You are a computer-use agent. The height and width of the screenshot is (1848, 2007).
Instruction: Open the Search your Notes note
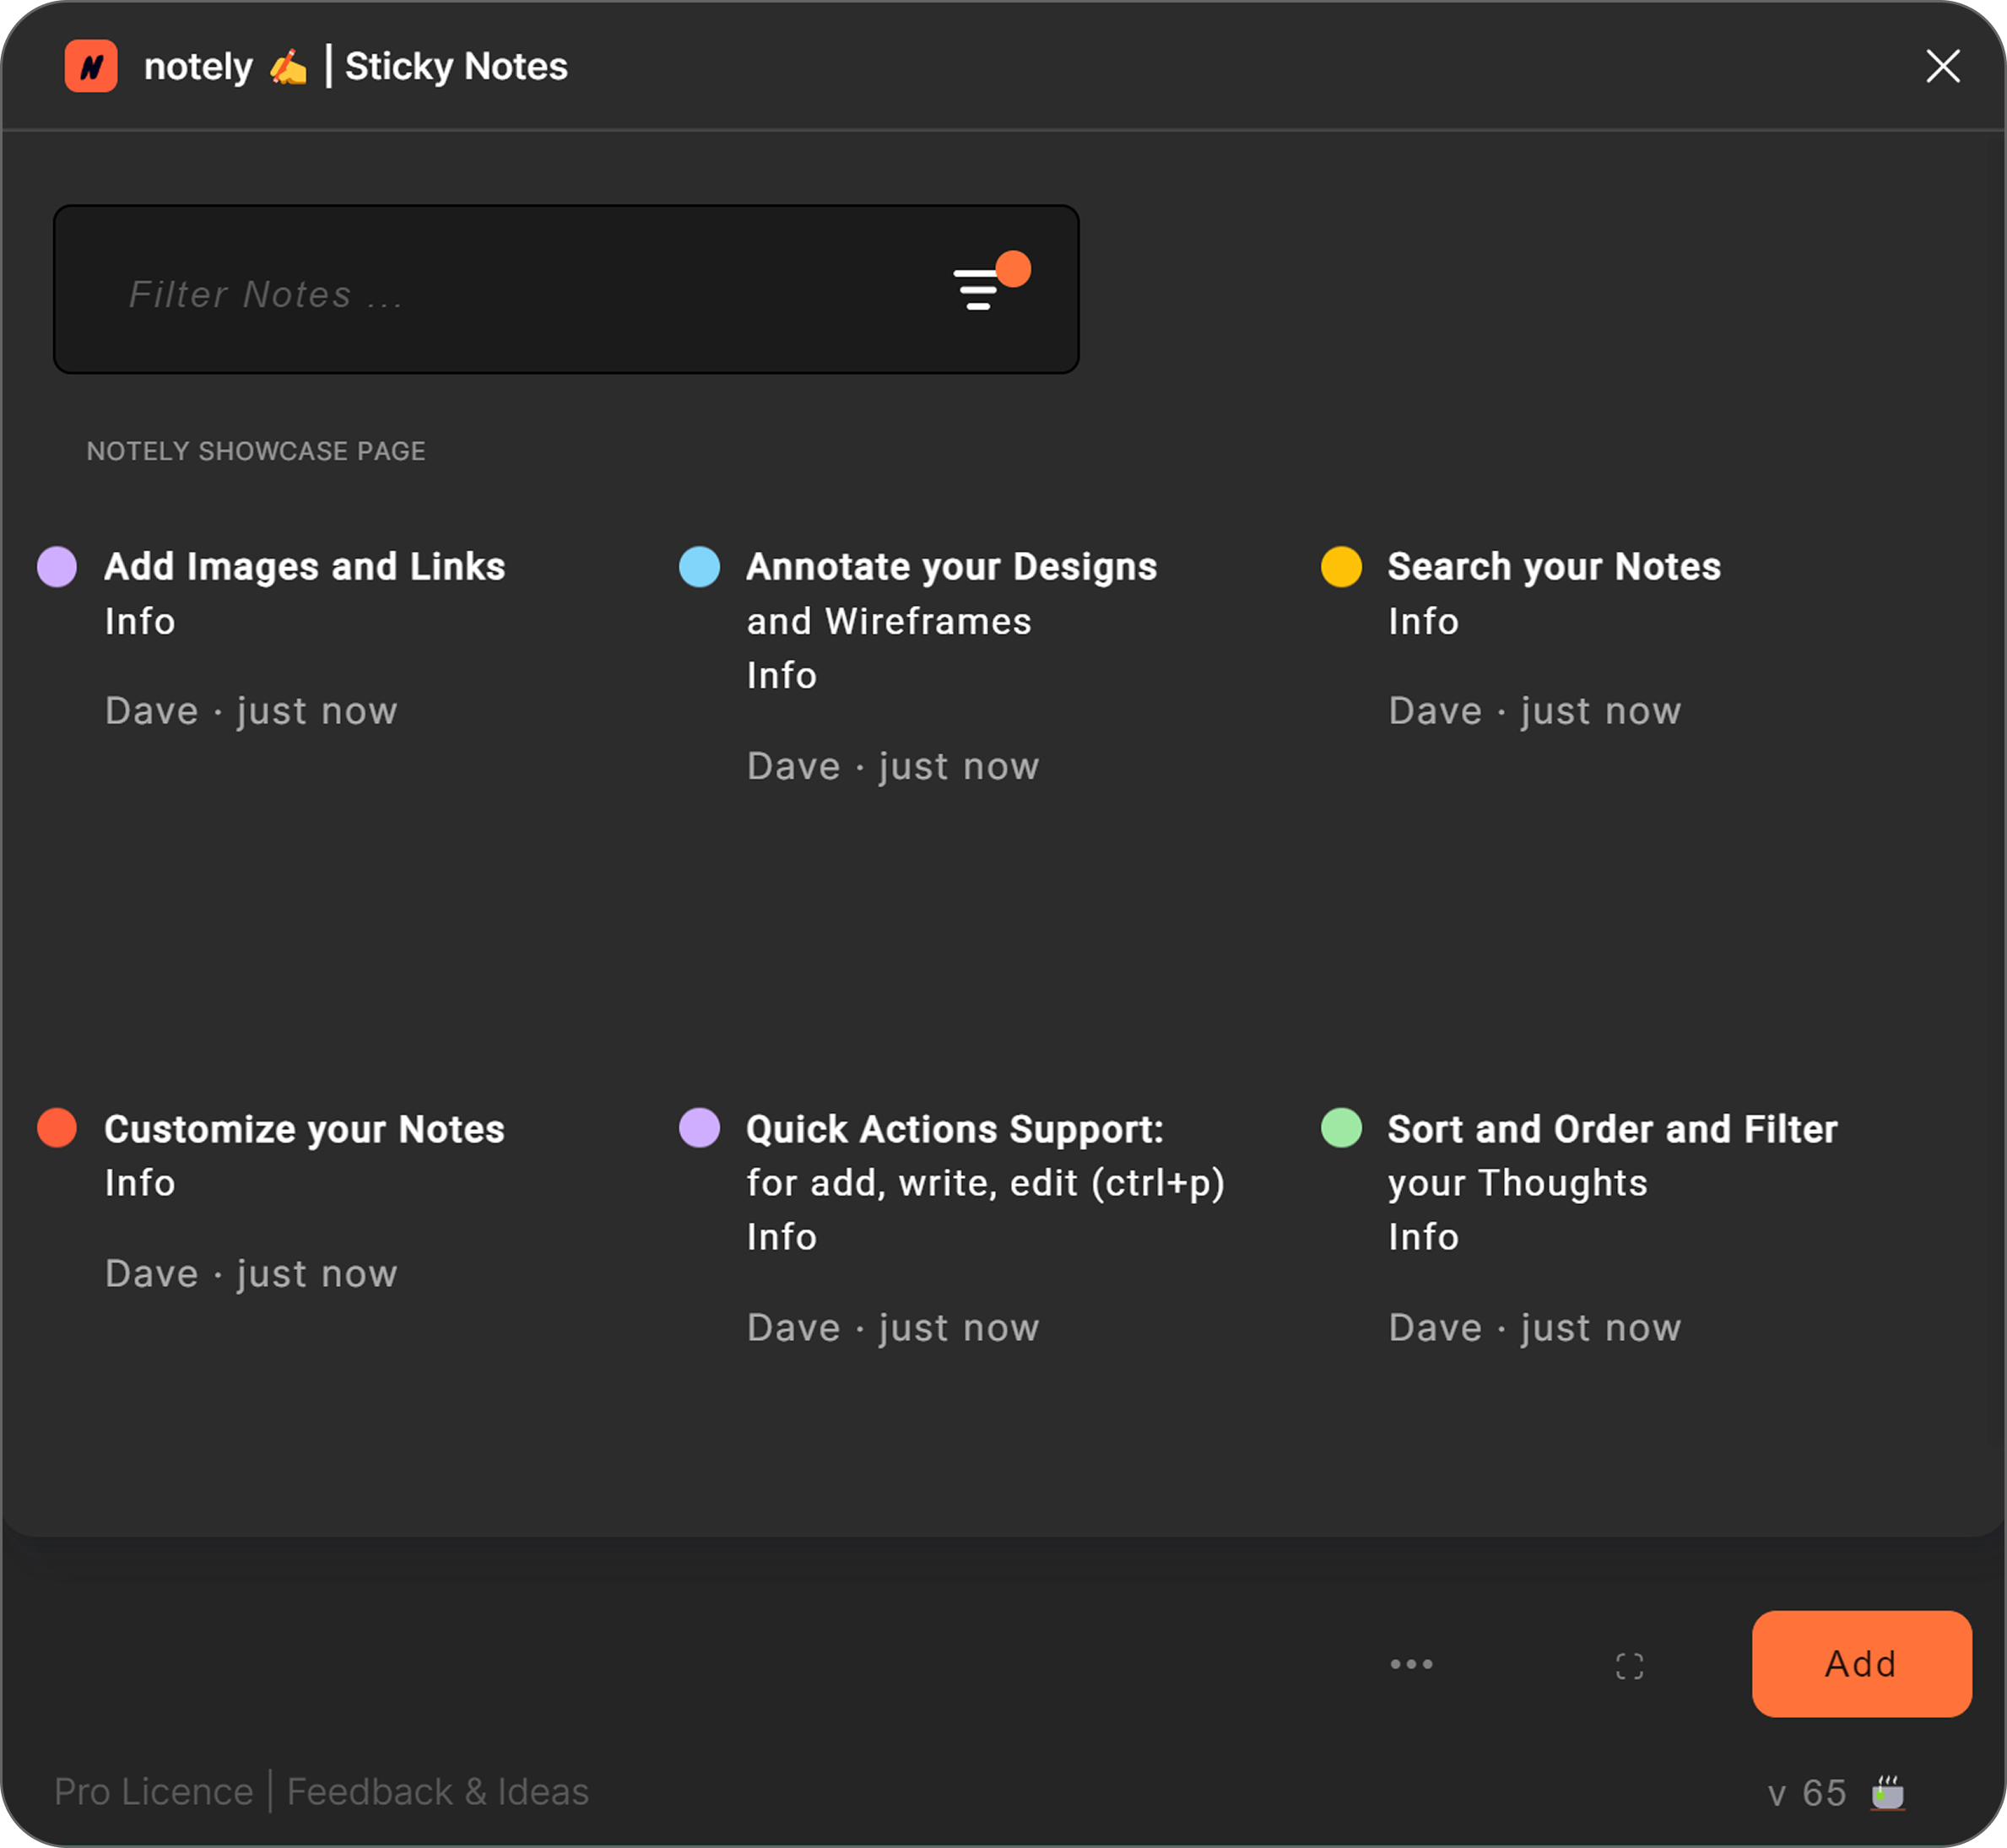click(1553, 567)
